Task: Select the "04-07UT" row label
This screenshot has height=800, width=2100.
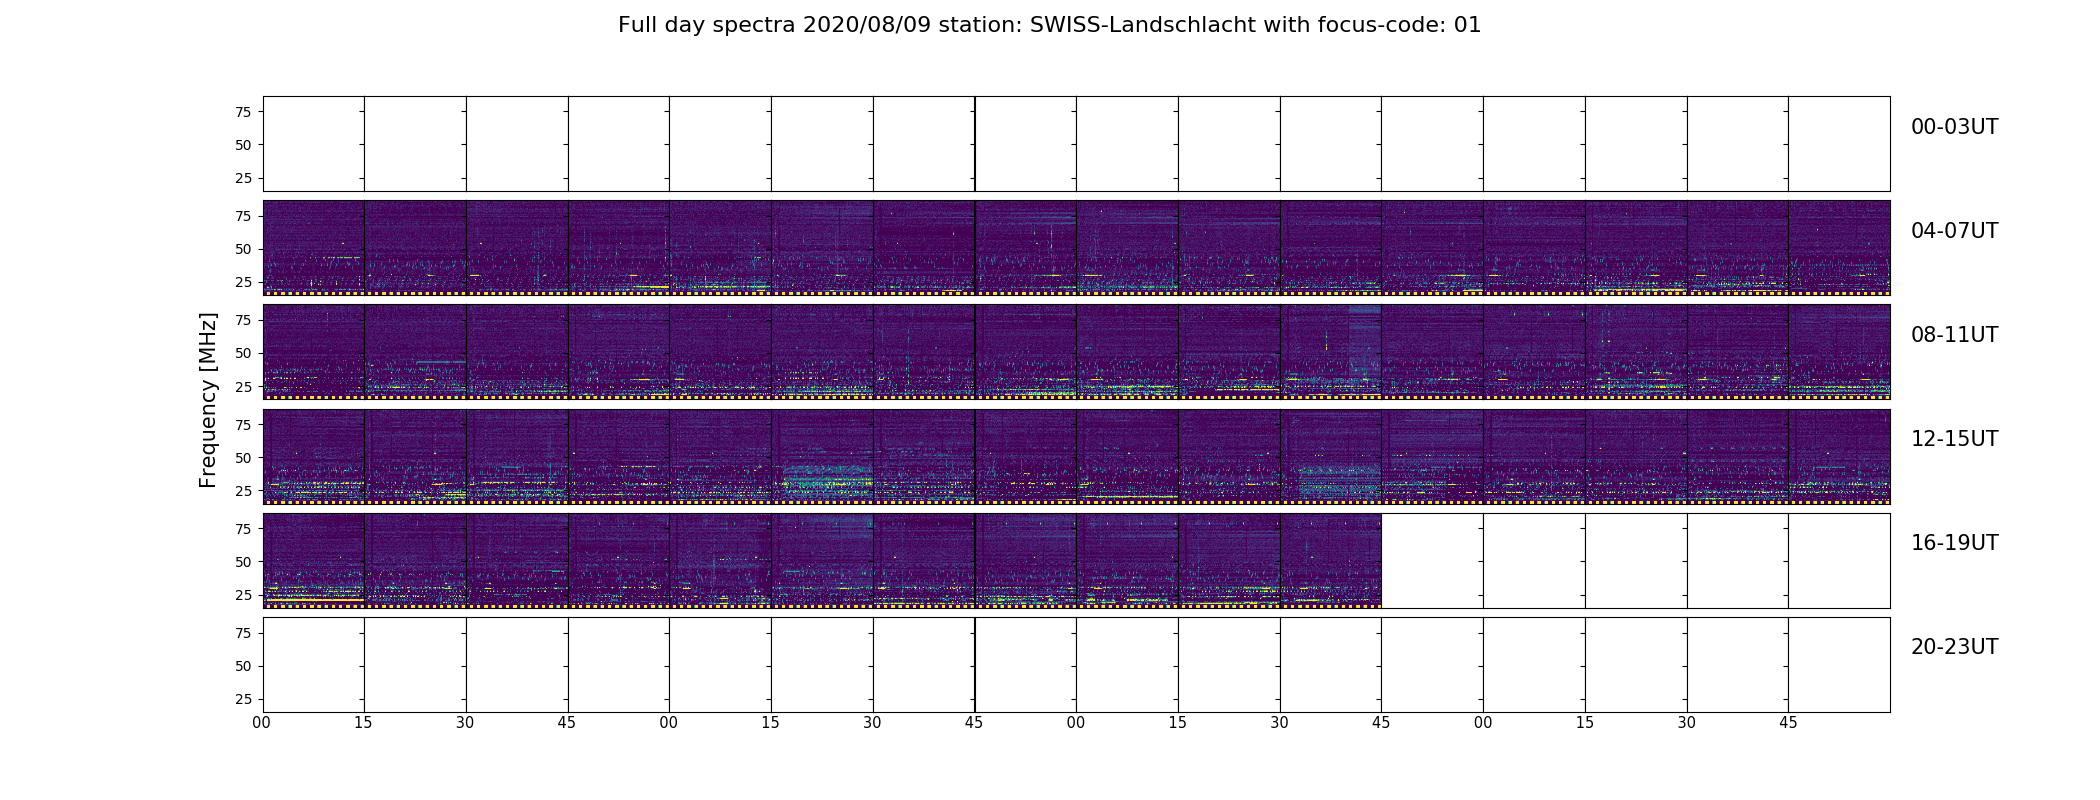Action: click(x=1954, y=231)
